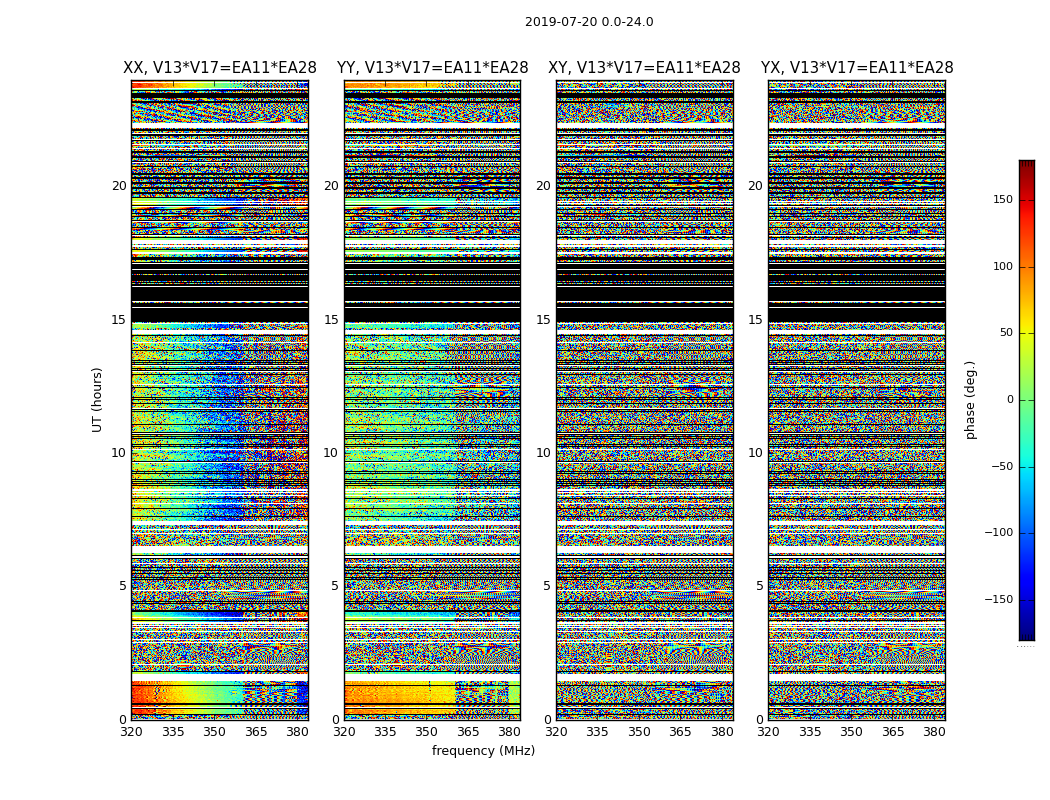This screenshot has width=1050, height=800.
Task: Select the XX, V13*V17=EA11*EA28 panel title
Action: click(220, 68)
